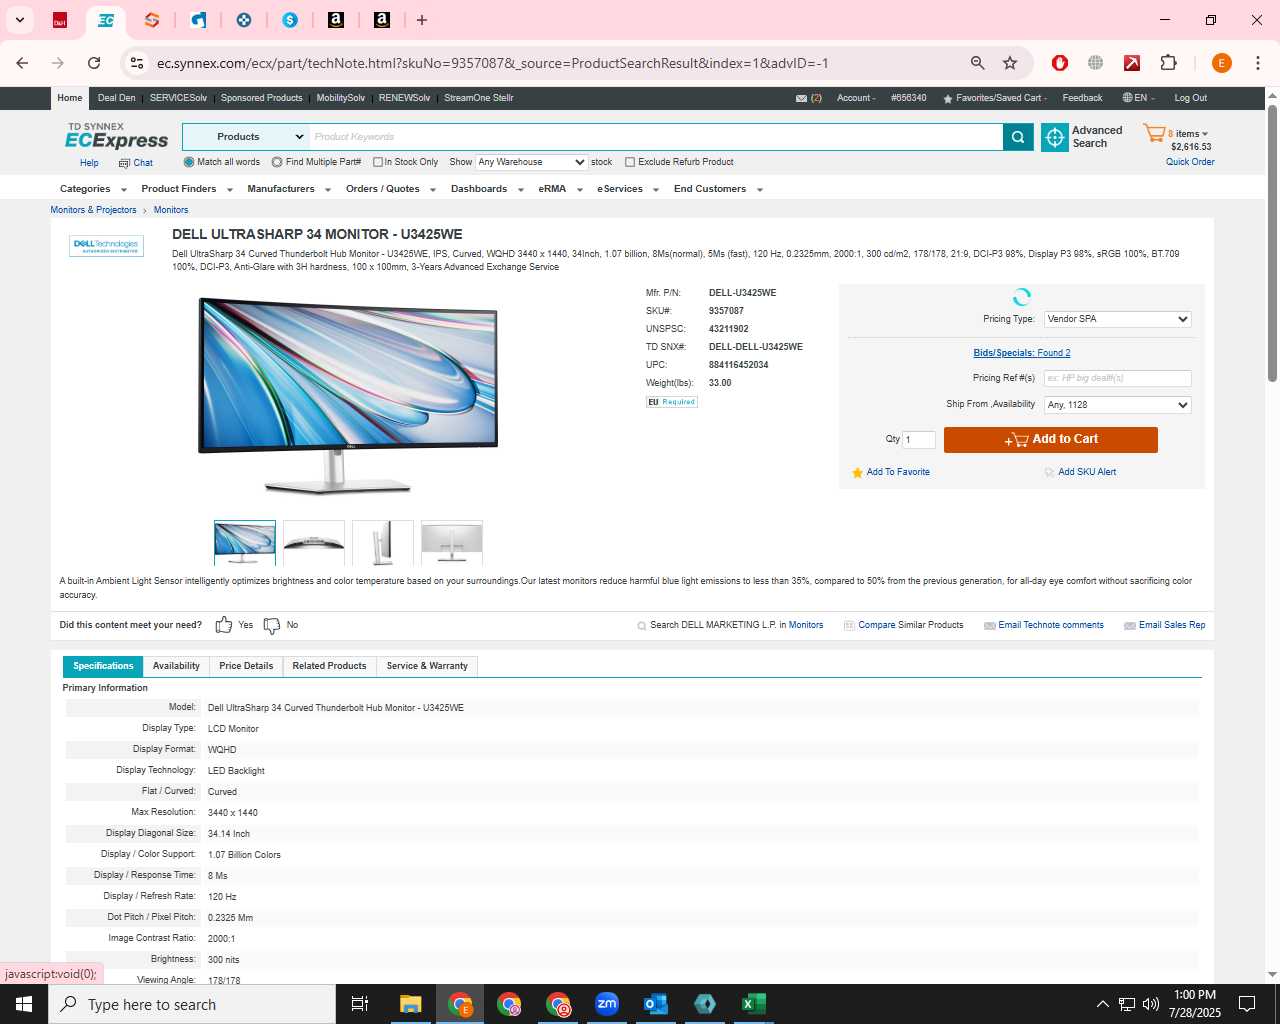Open the eServices menu
Image resolution: width=1280 pixels, height=1024 pixels.
(x=628, y=189)
